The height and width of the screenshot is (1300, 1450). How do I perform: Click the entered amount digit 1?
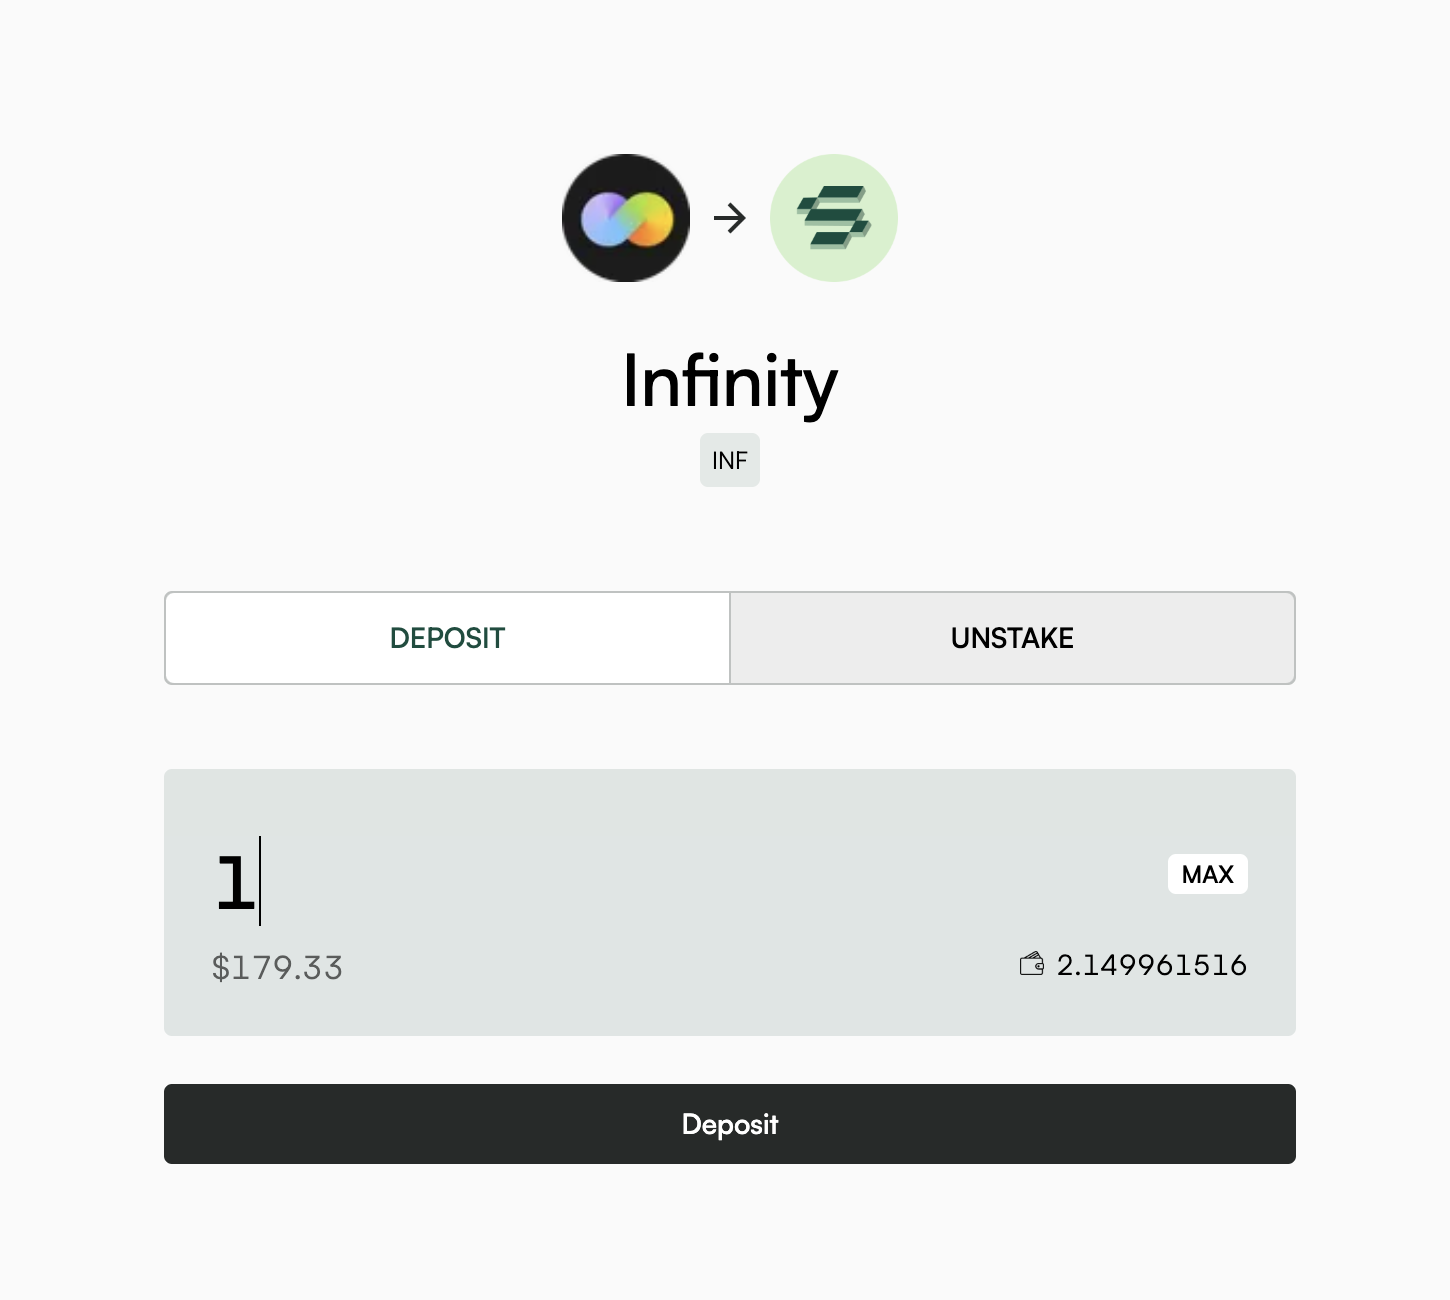click(x=235, y=883)
